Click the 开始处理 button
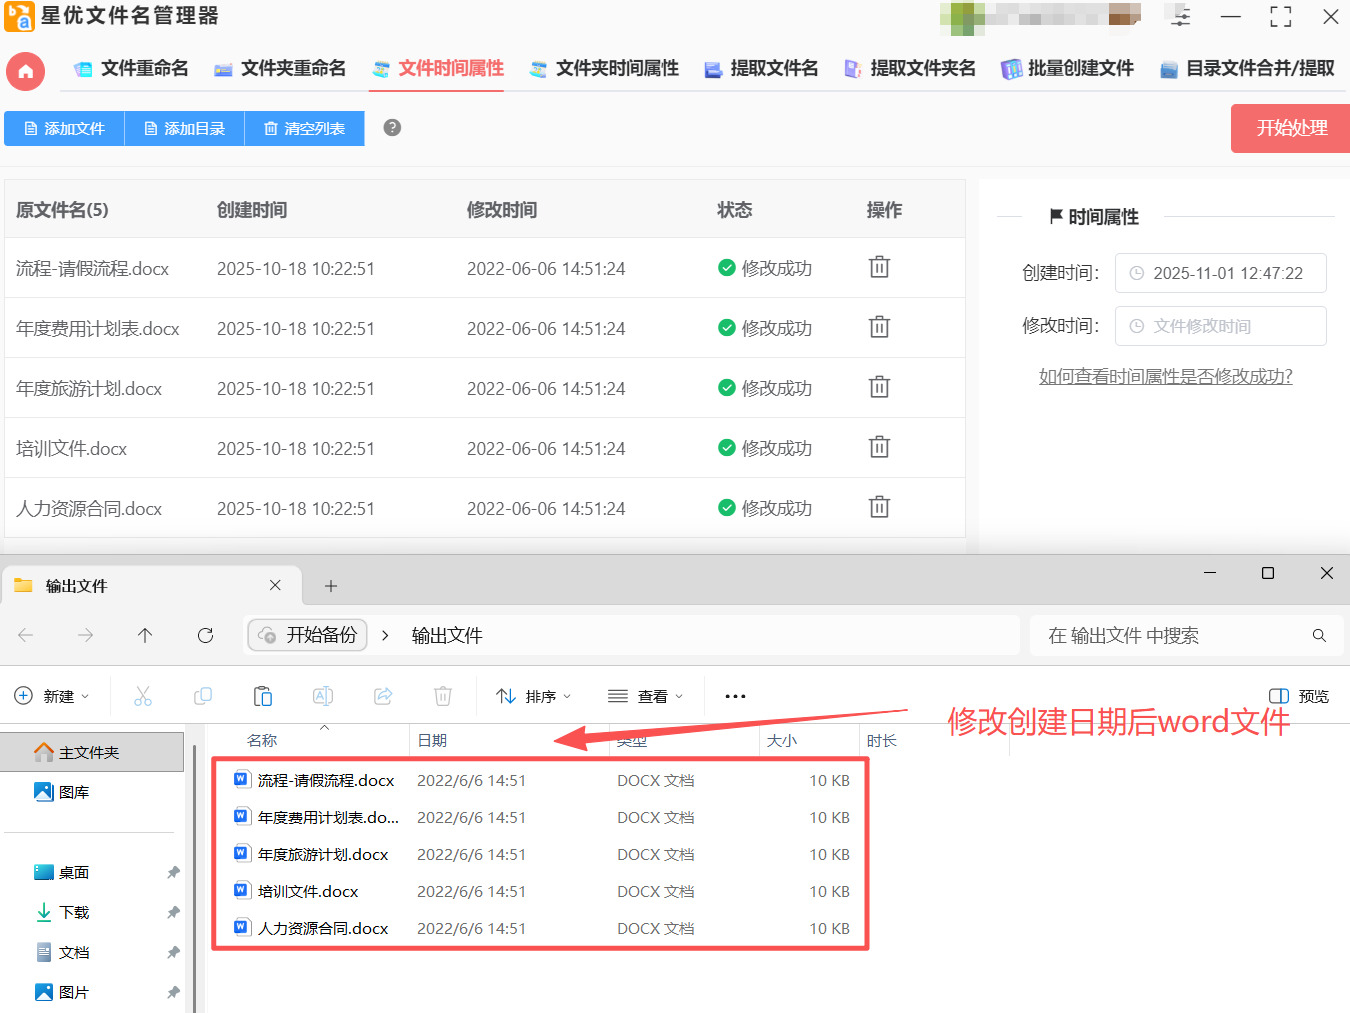The width and height of the screenshot is (1350, 1013). click(1291, 128)
